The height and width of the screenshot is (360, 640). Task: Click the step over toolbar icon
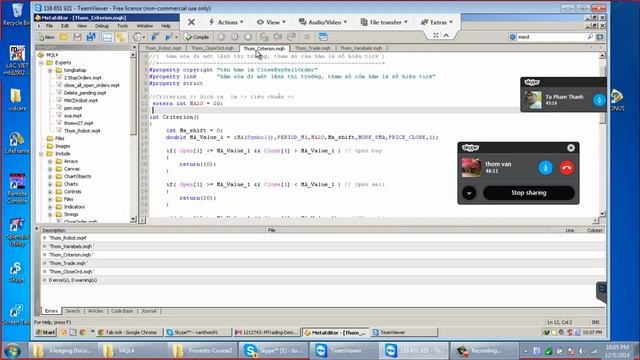[278, 37]
